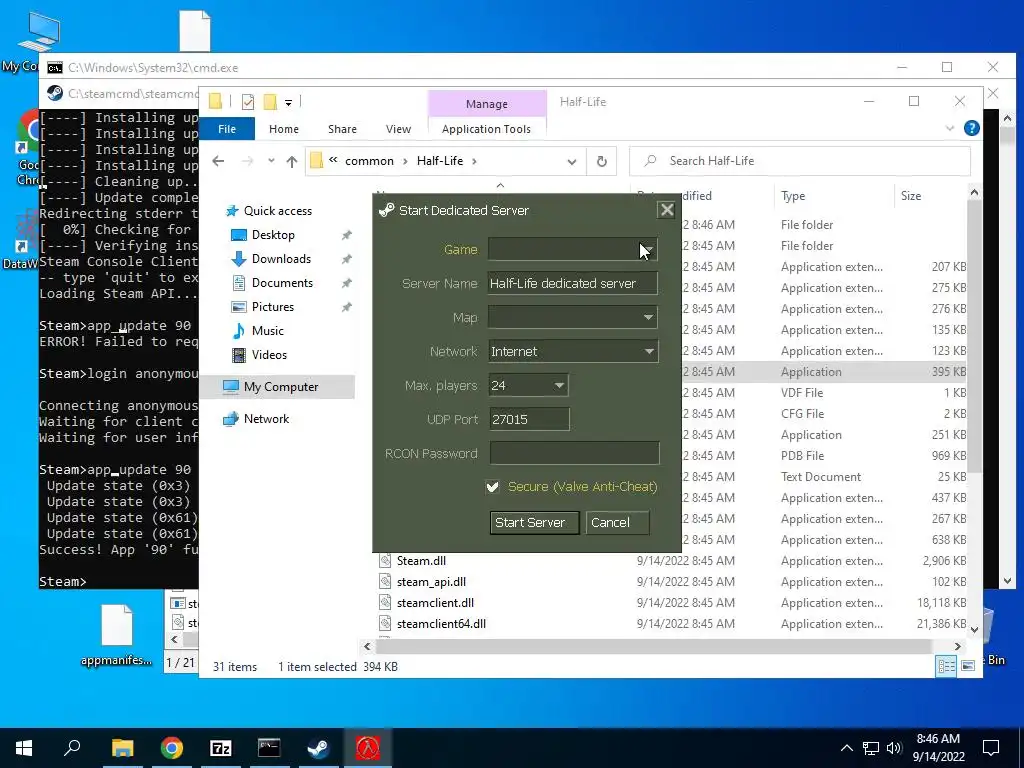The height and width of the screenshot is (768, 1024).
Task: Click the appmanifest desktop file icon
Action: click(116, 635)
